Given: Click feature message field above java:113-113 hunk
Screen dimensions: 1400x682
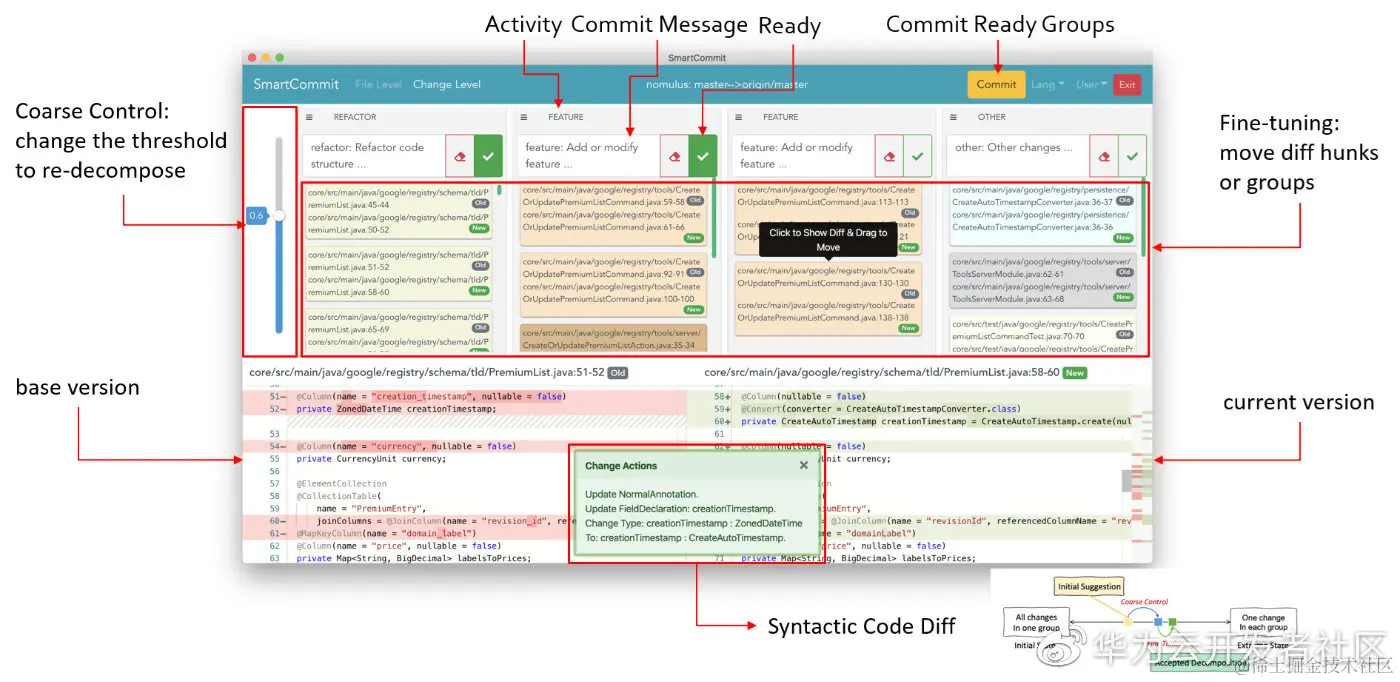Looking at the screenshot, I should pos(803,156).
